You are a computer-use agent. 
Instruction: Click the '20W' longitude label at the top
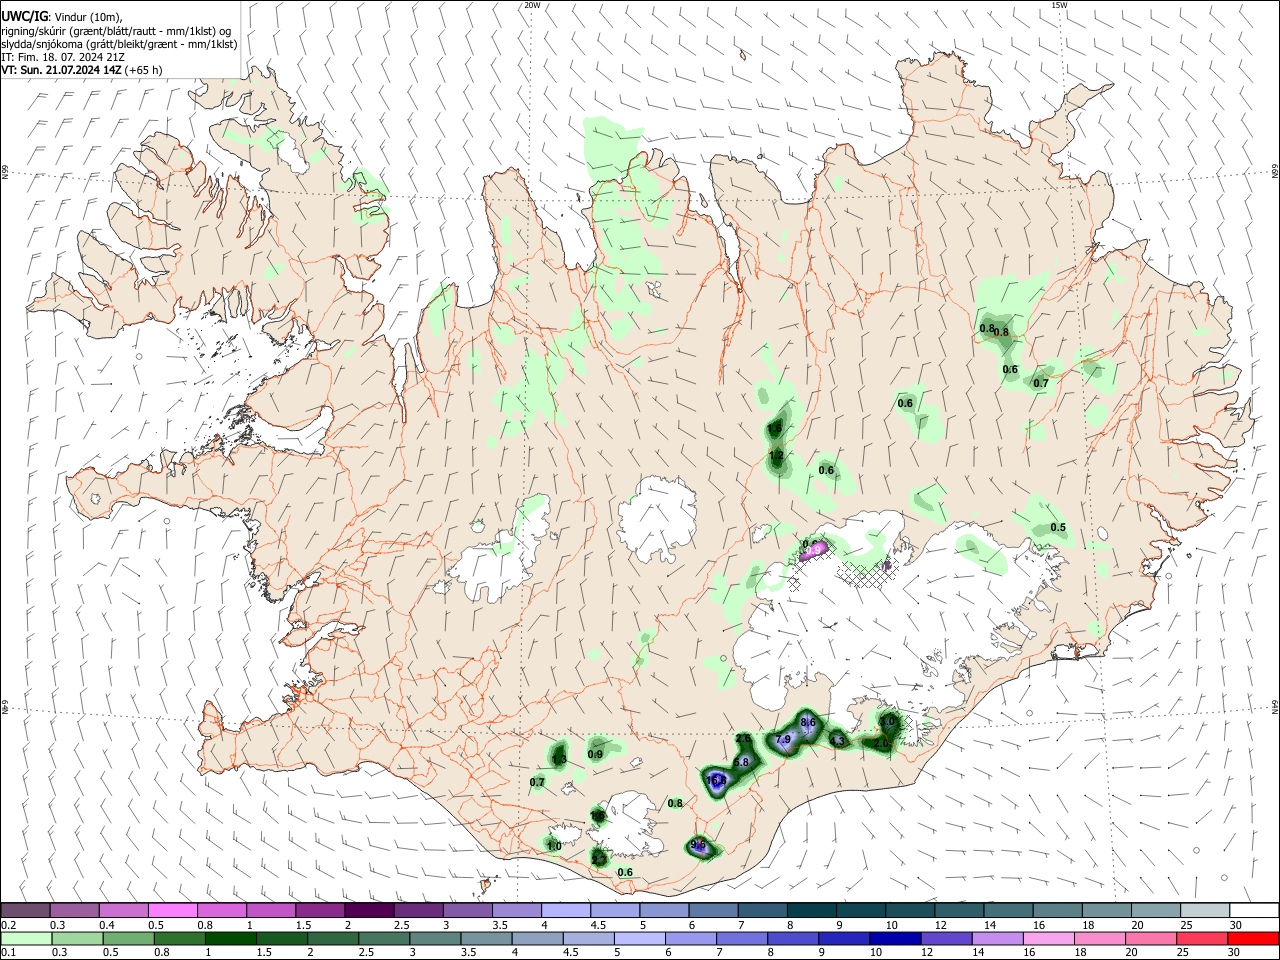pos(533,5)
